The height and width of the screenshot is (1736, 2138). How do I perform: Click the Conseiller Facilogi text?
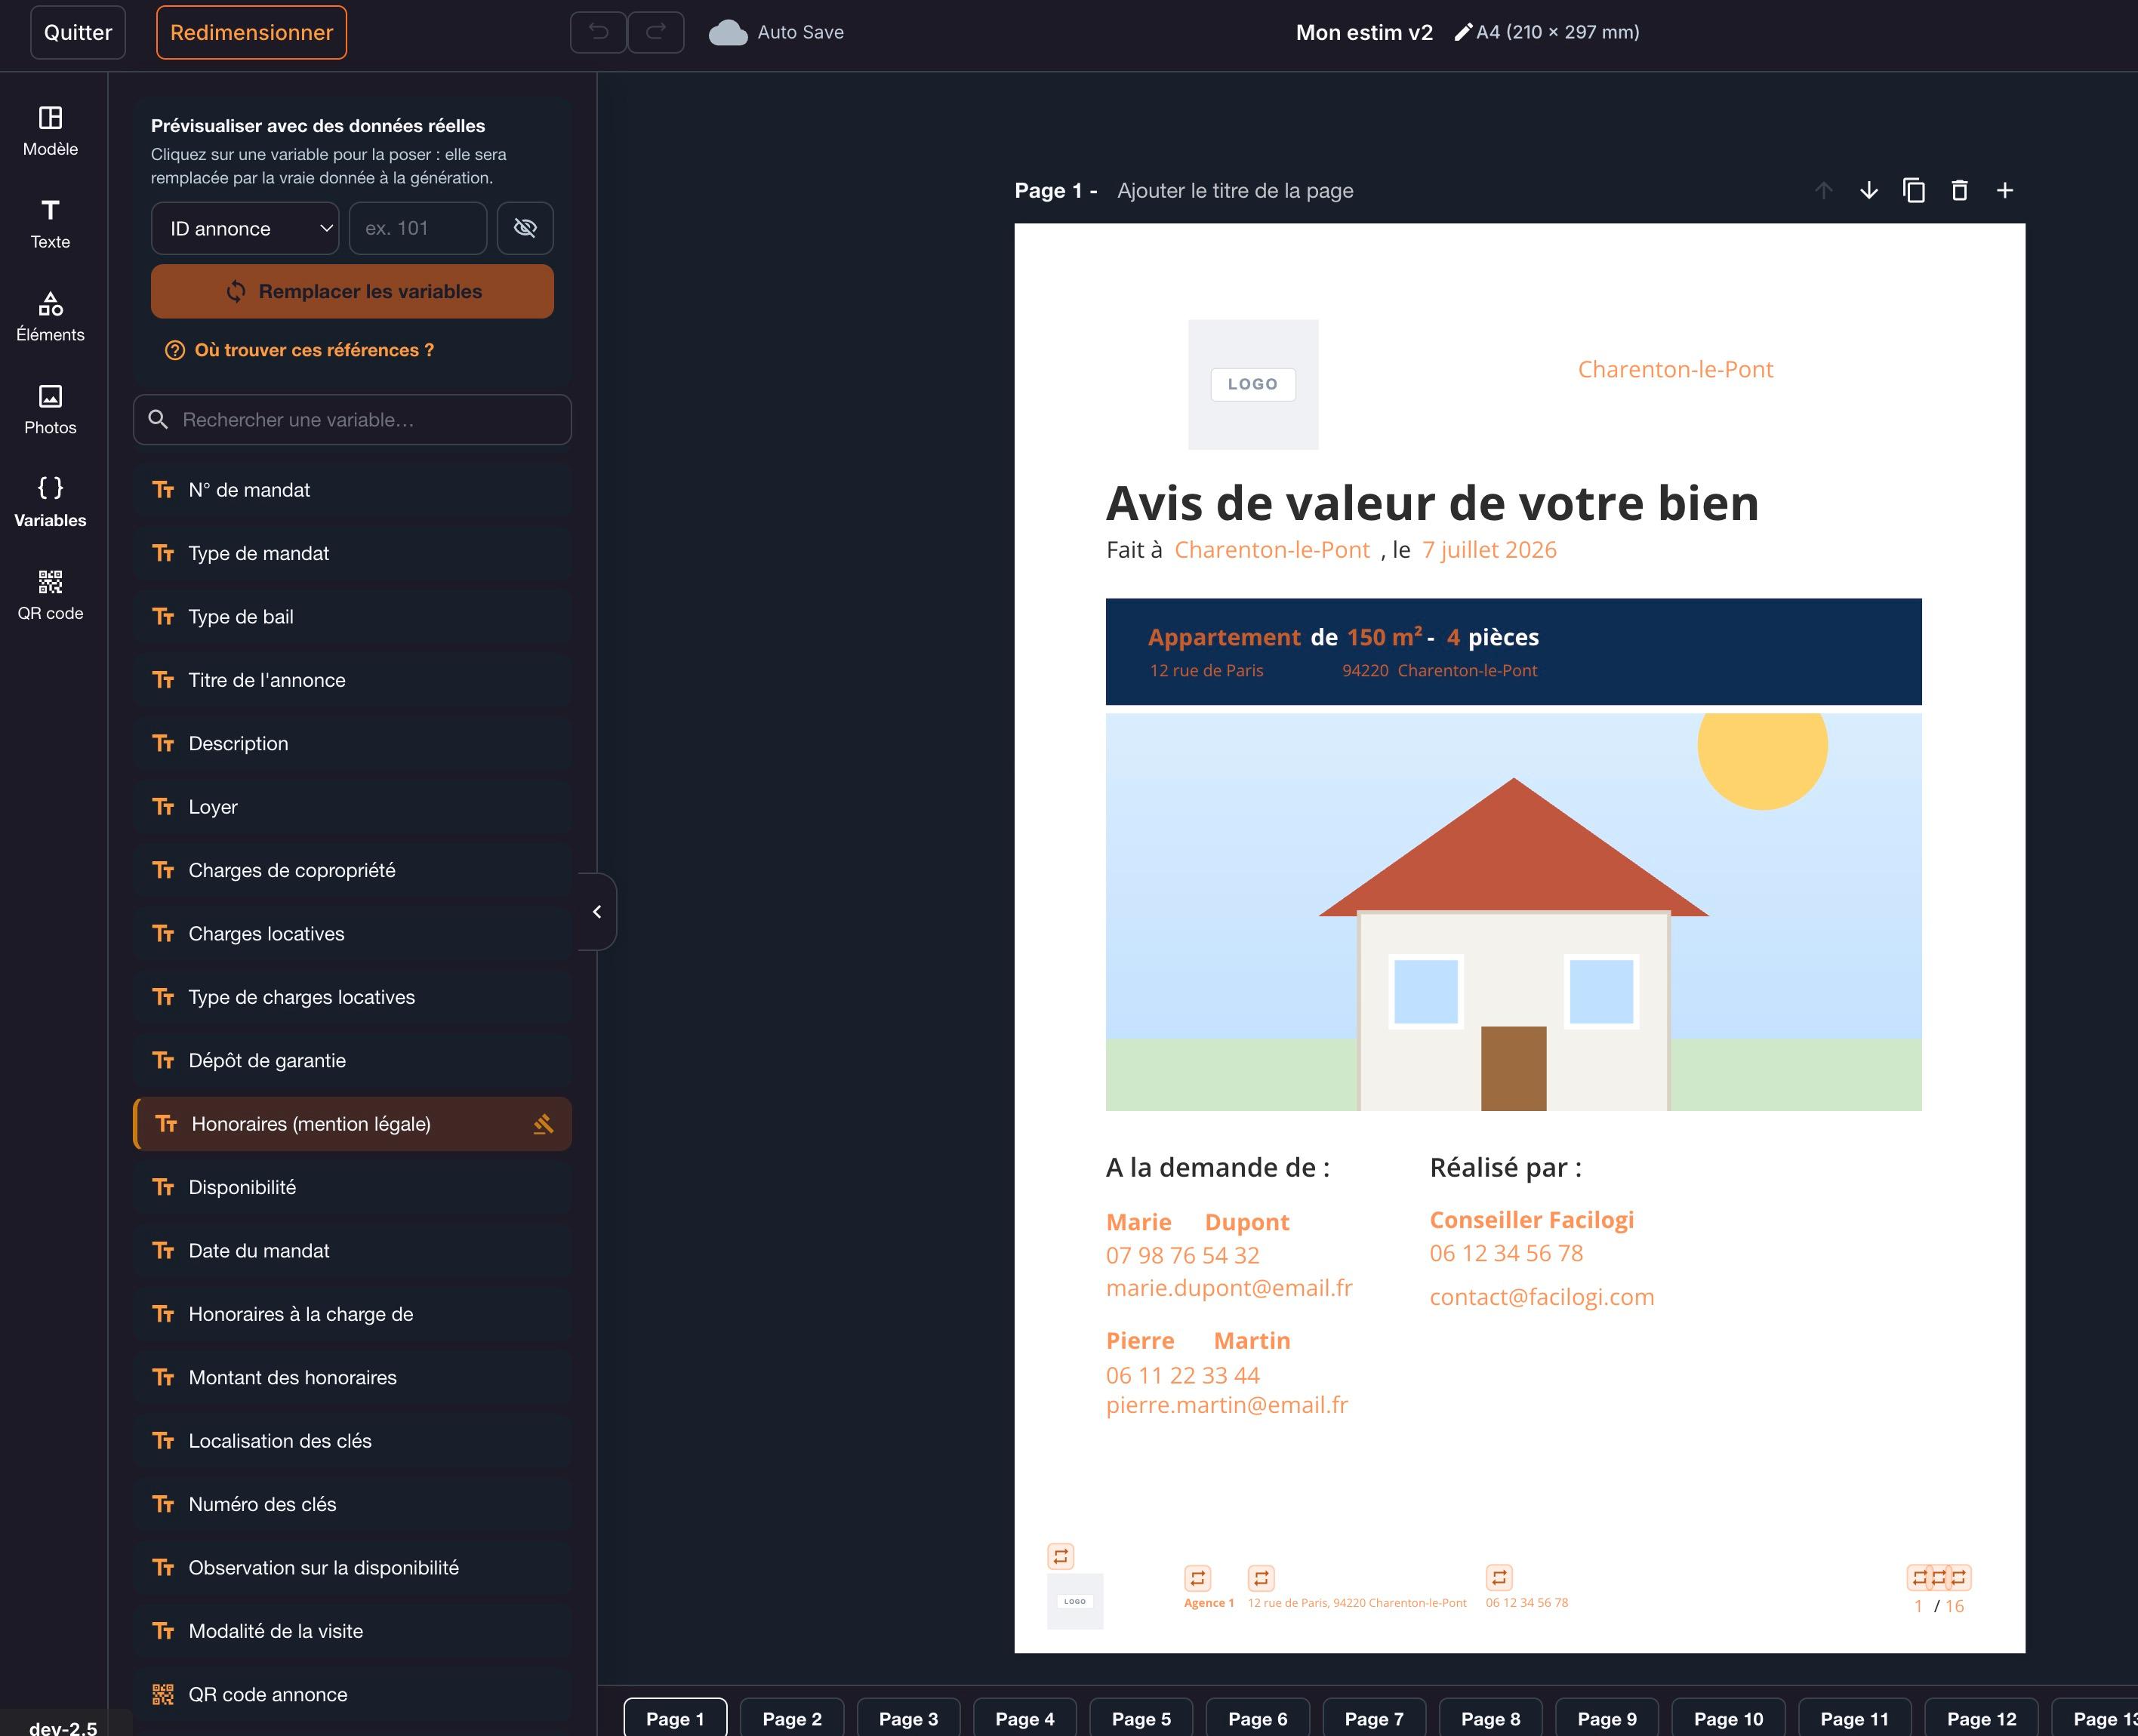click(1531, 1220)
